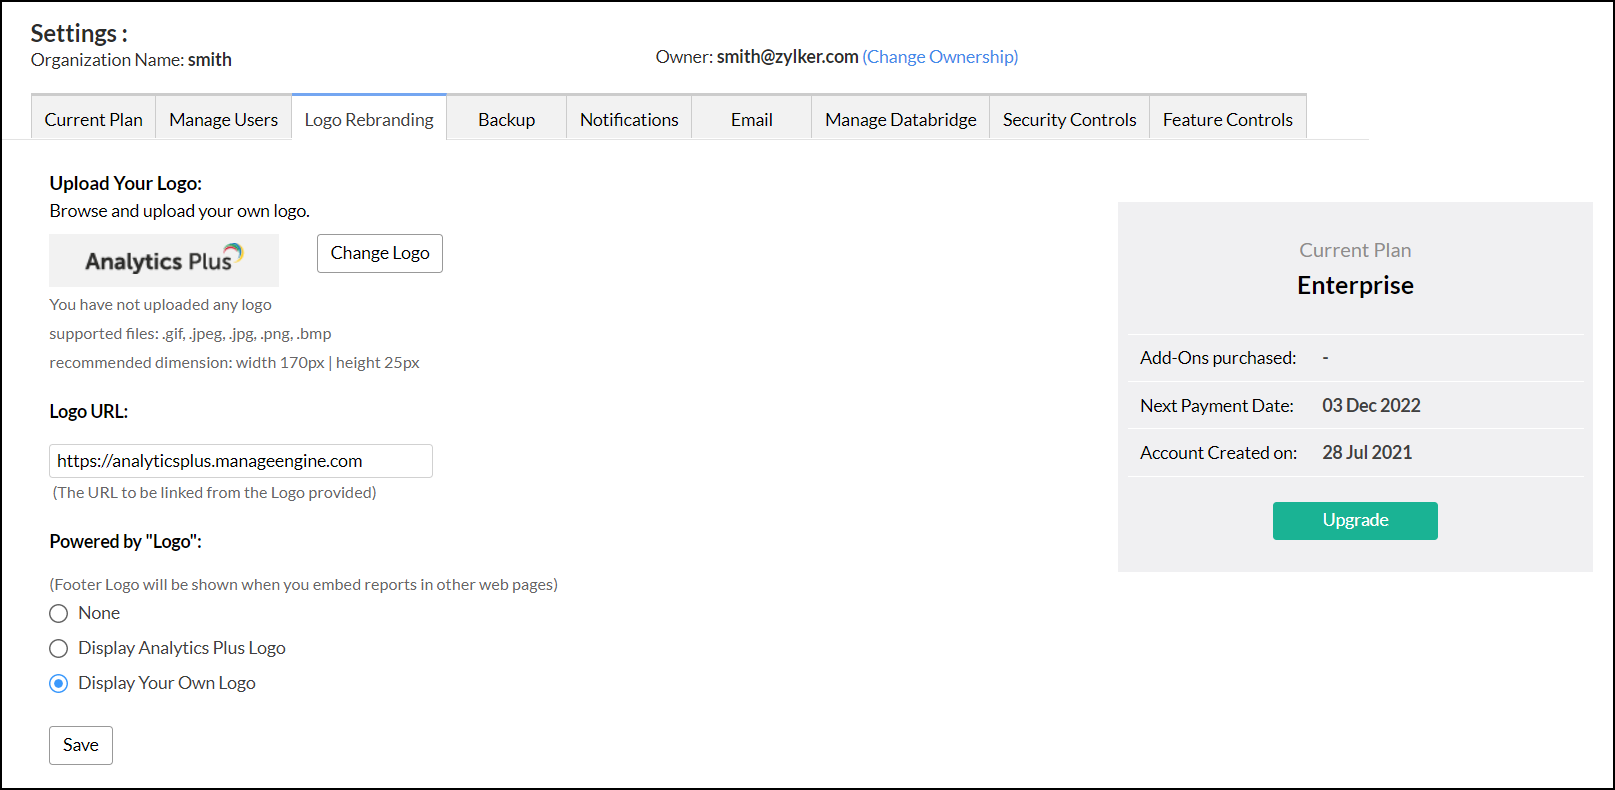
Task: Click the green Upgrade button
Action: 1355,520
